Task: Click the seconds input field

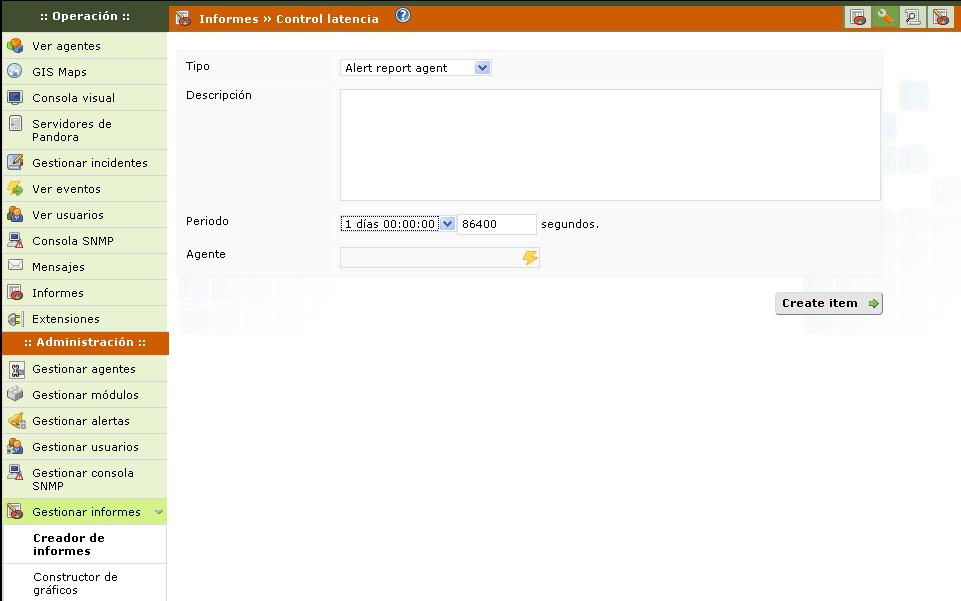Action: (x=496, y=224)
